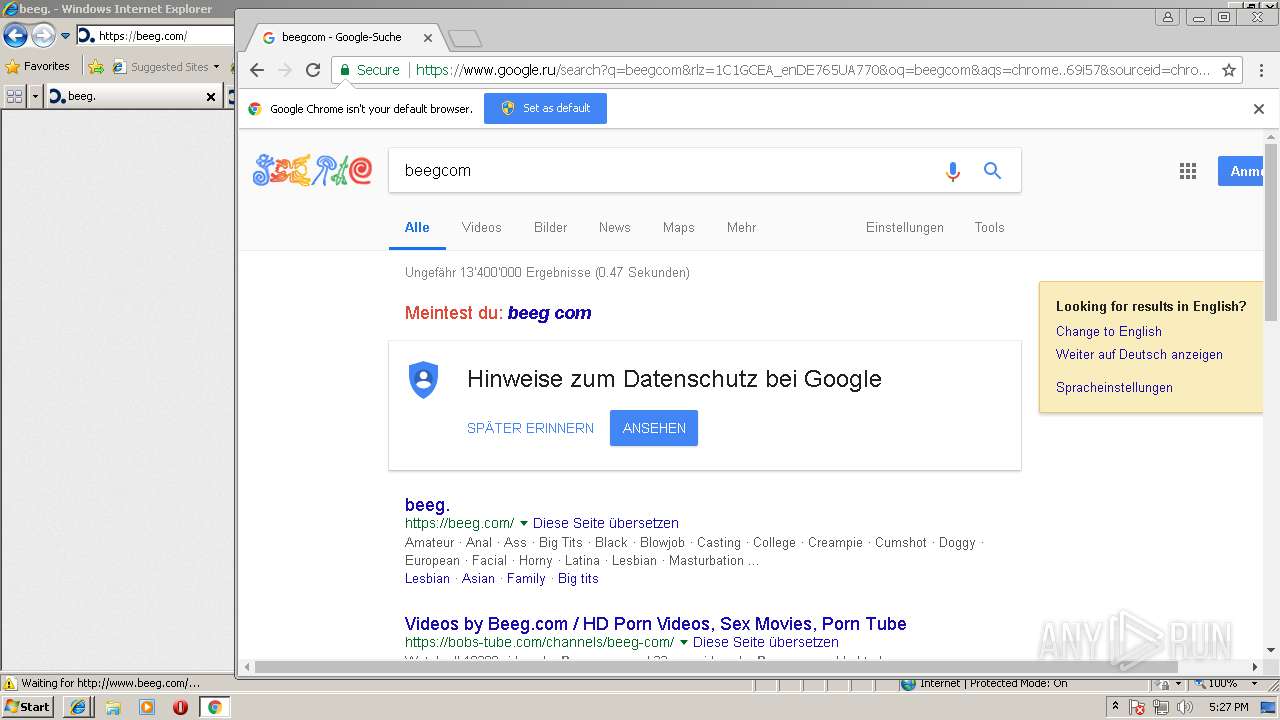Click the Secure padlock site info
Screen dimensions: 1280x720
(369, 70)
